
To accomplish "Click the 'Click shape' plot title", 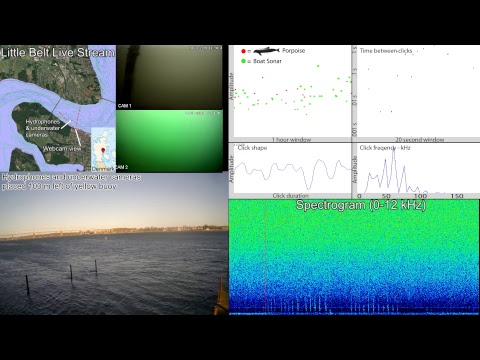I will pos(252,148).
